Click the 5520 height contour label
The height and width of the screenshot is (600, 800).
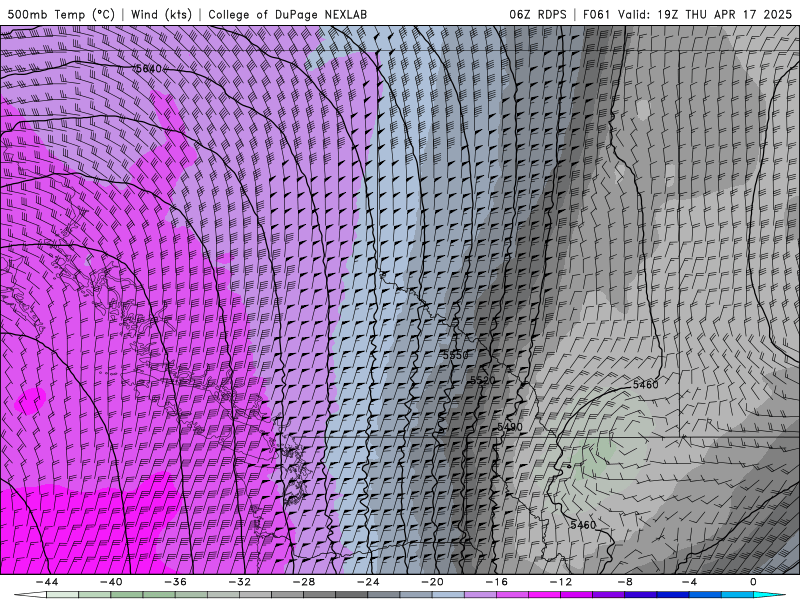pos(483,380)
